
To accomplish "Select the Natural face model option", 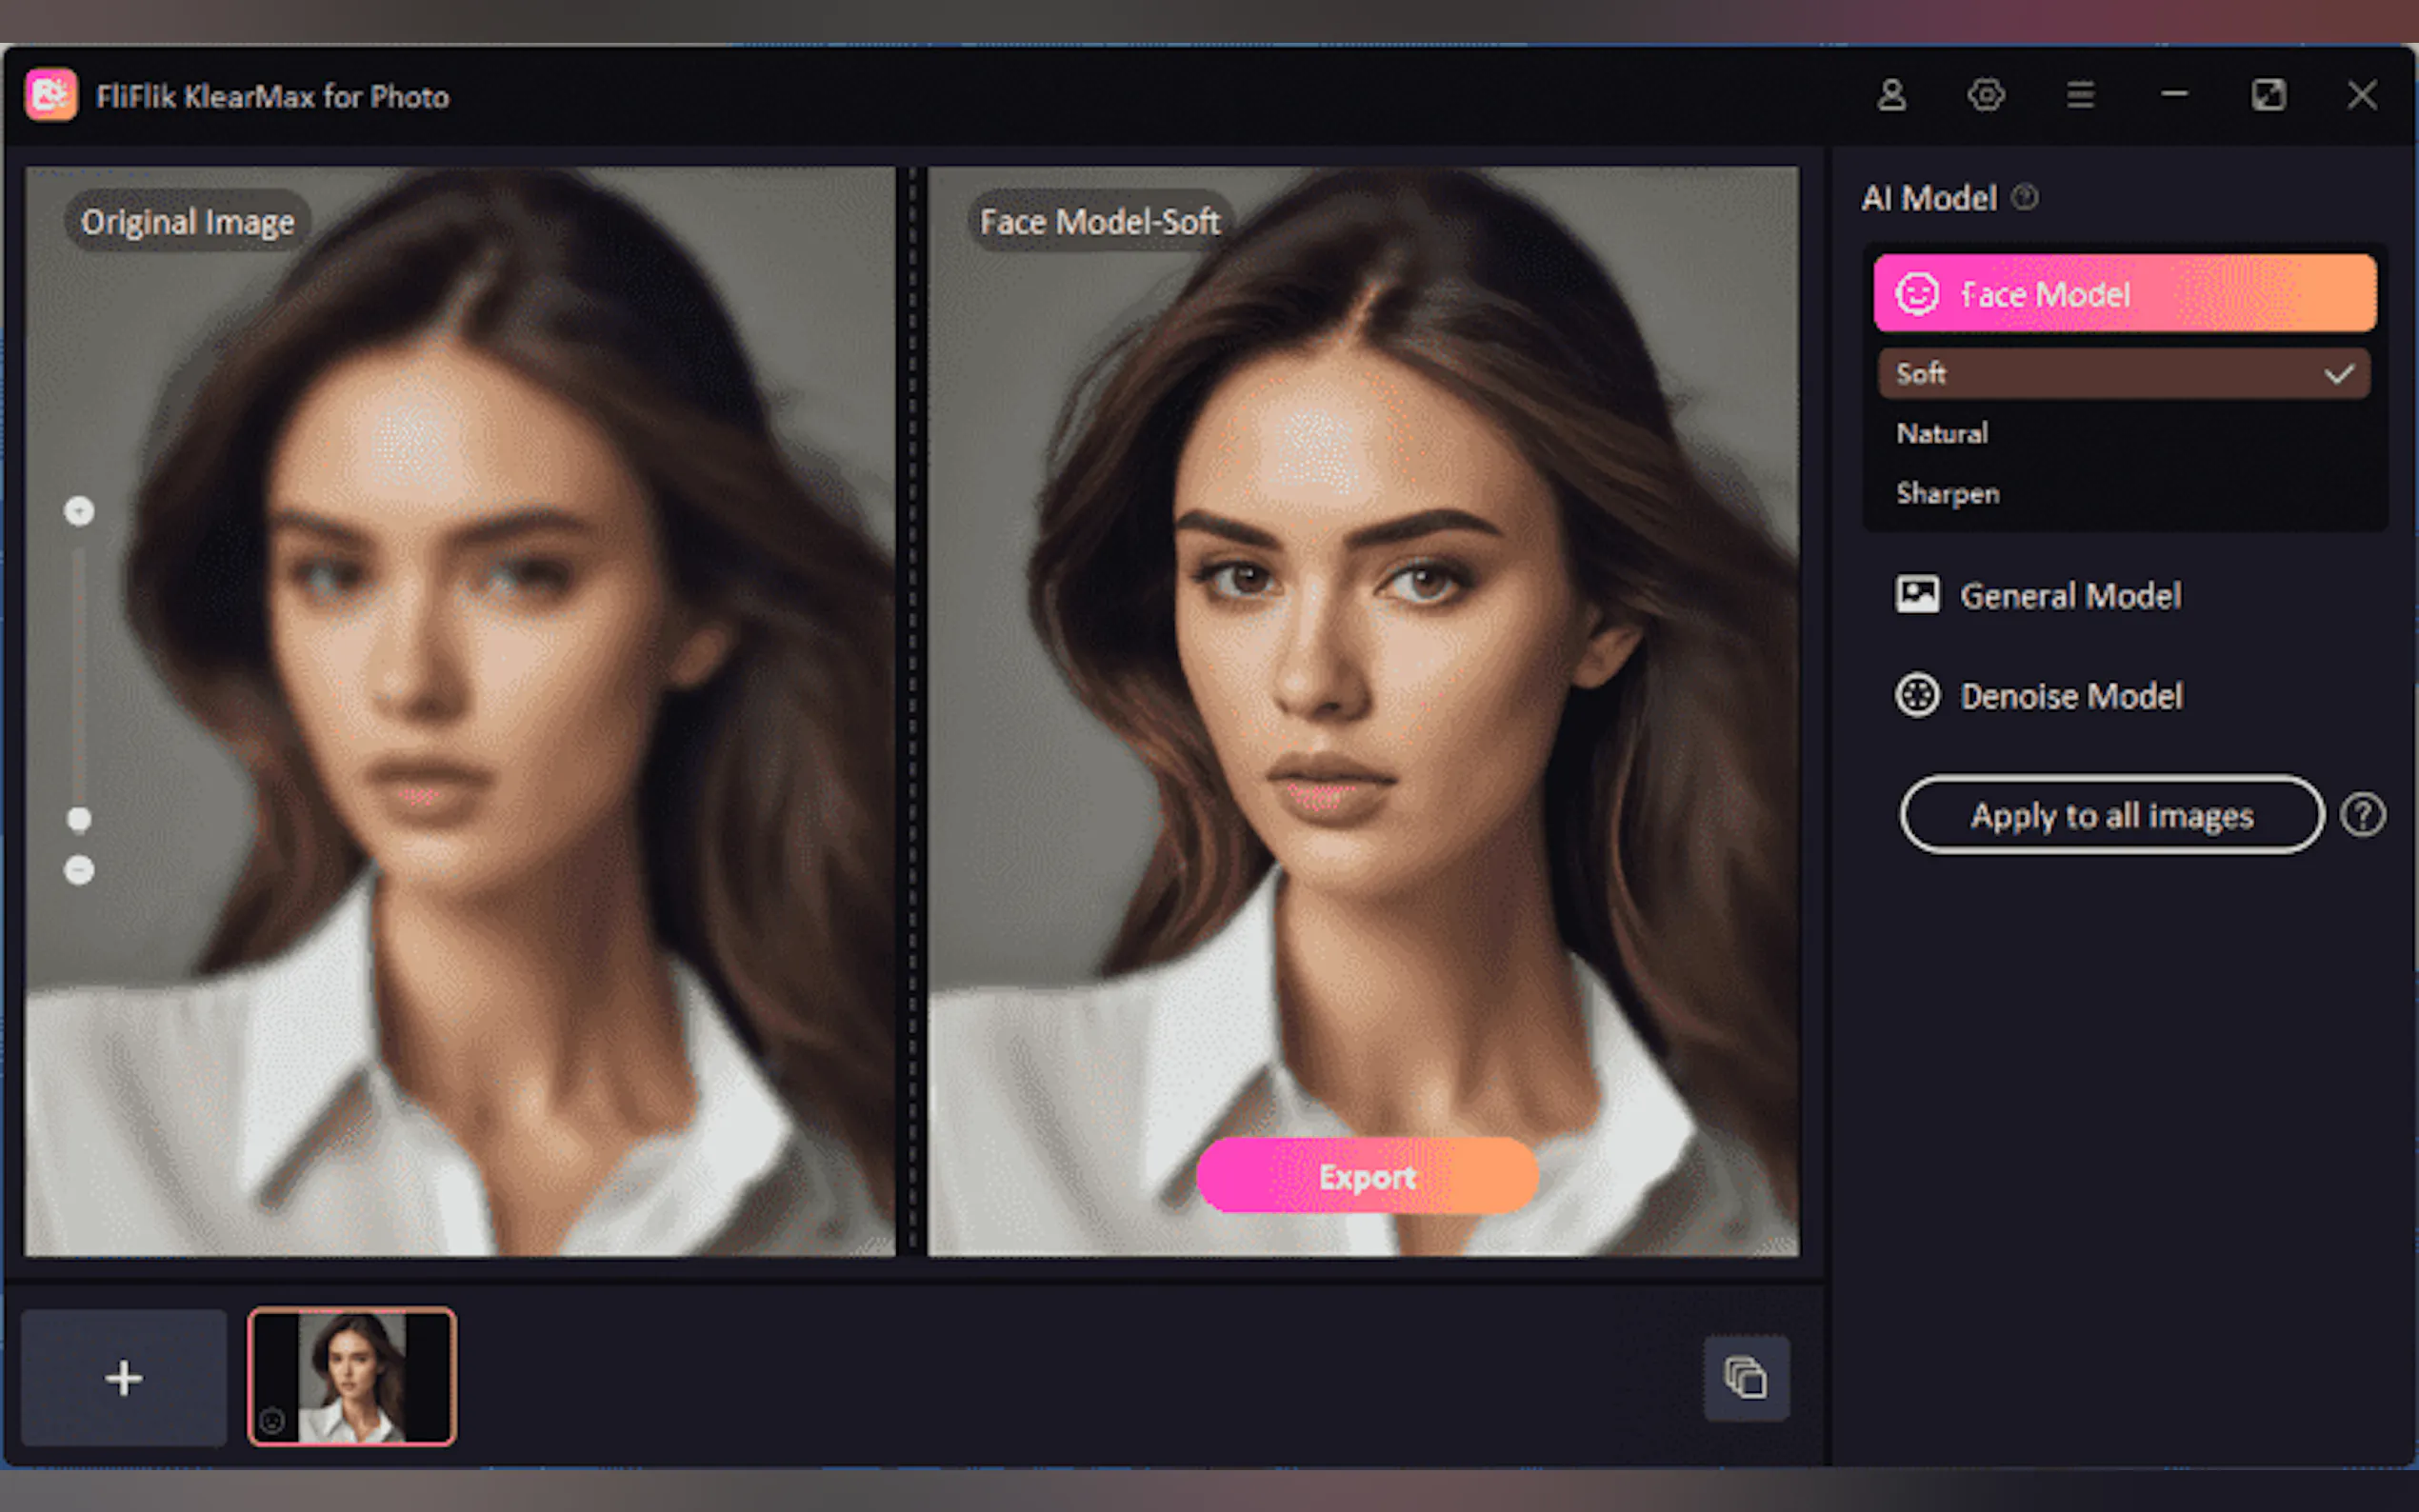I will click(x=2123, y=434).
